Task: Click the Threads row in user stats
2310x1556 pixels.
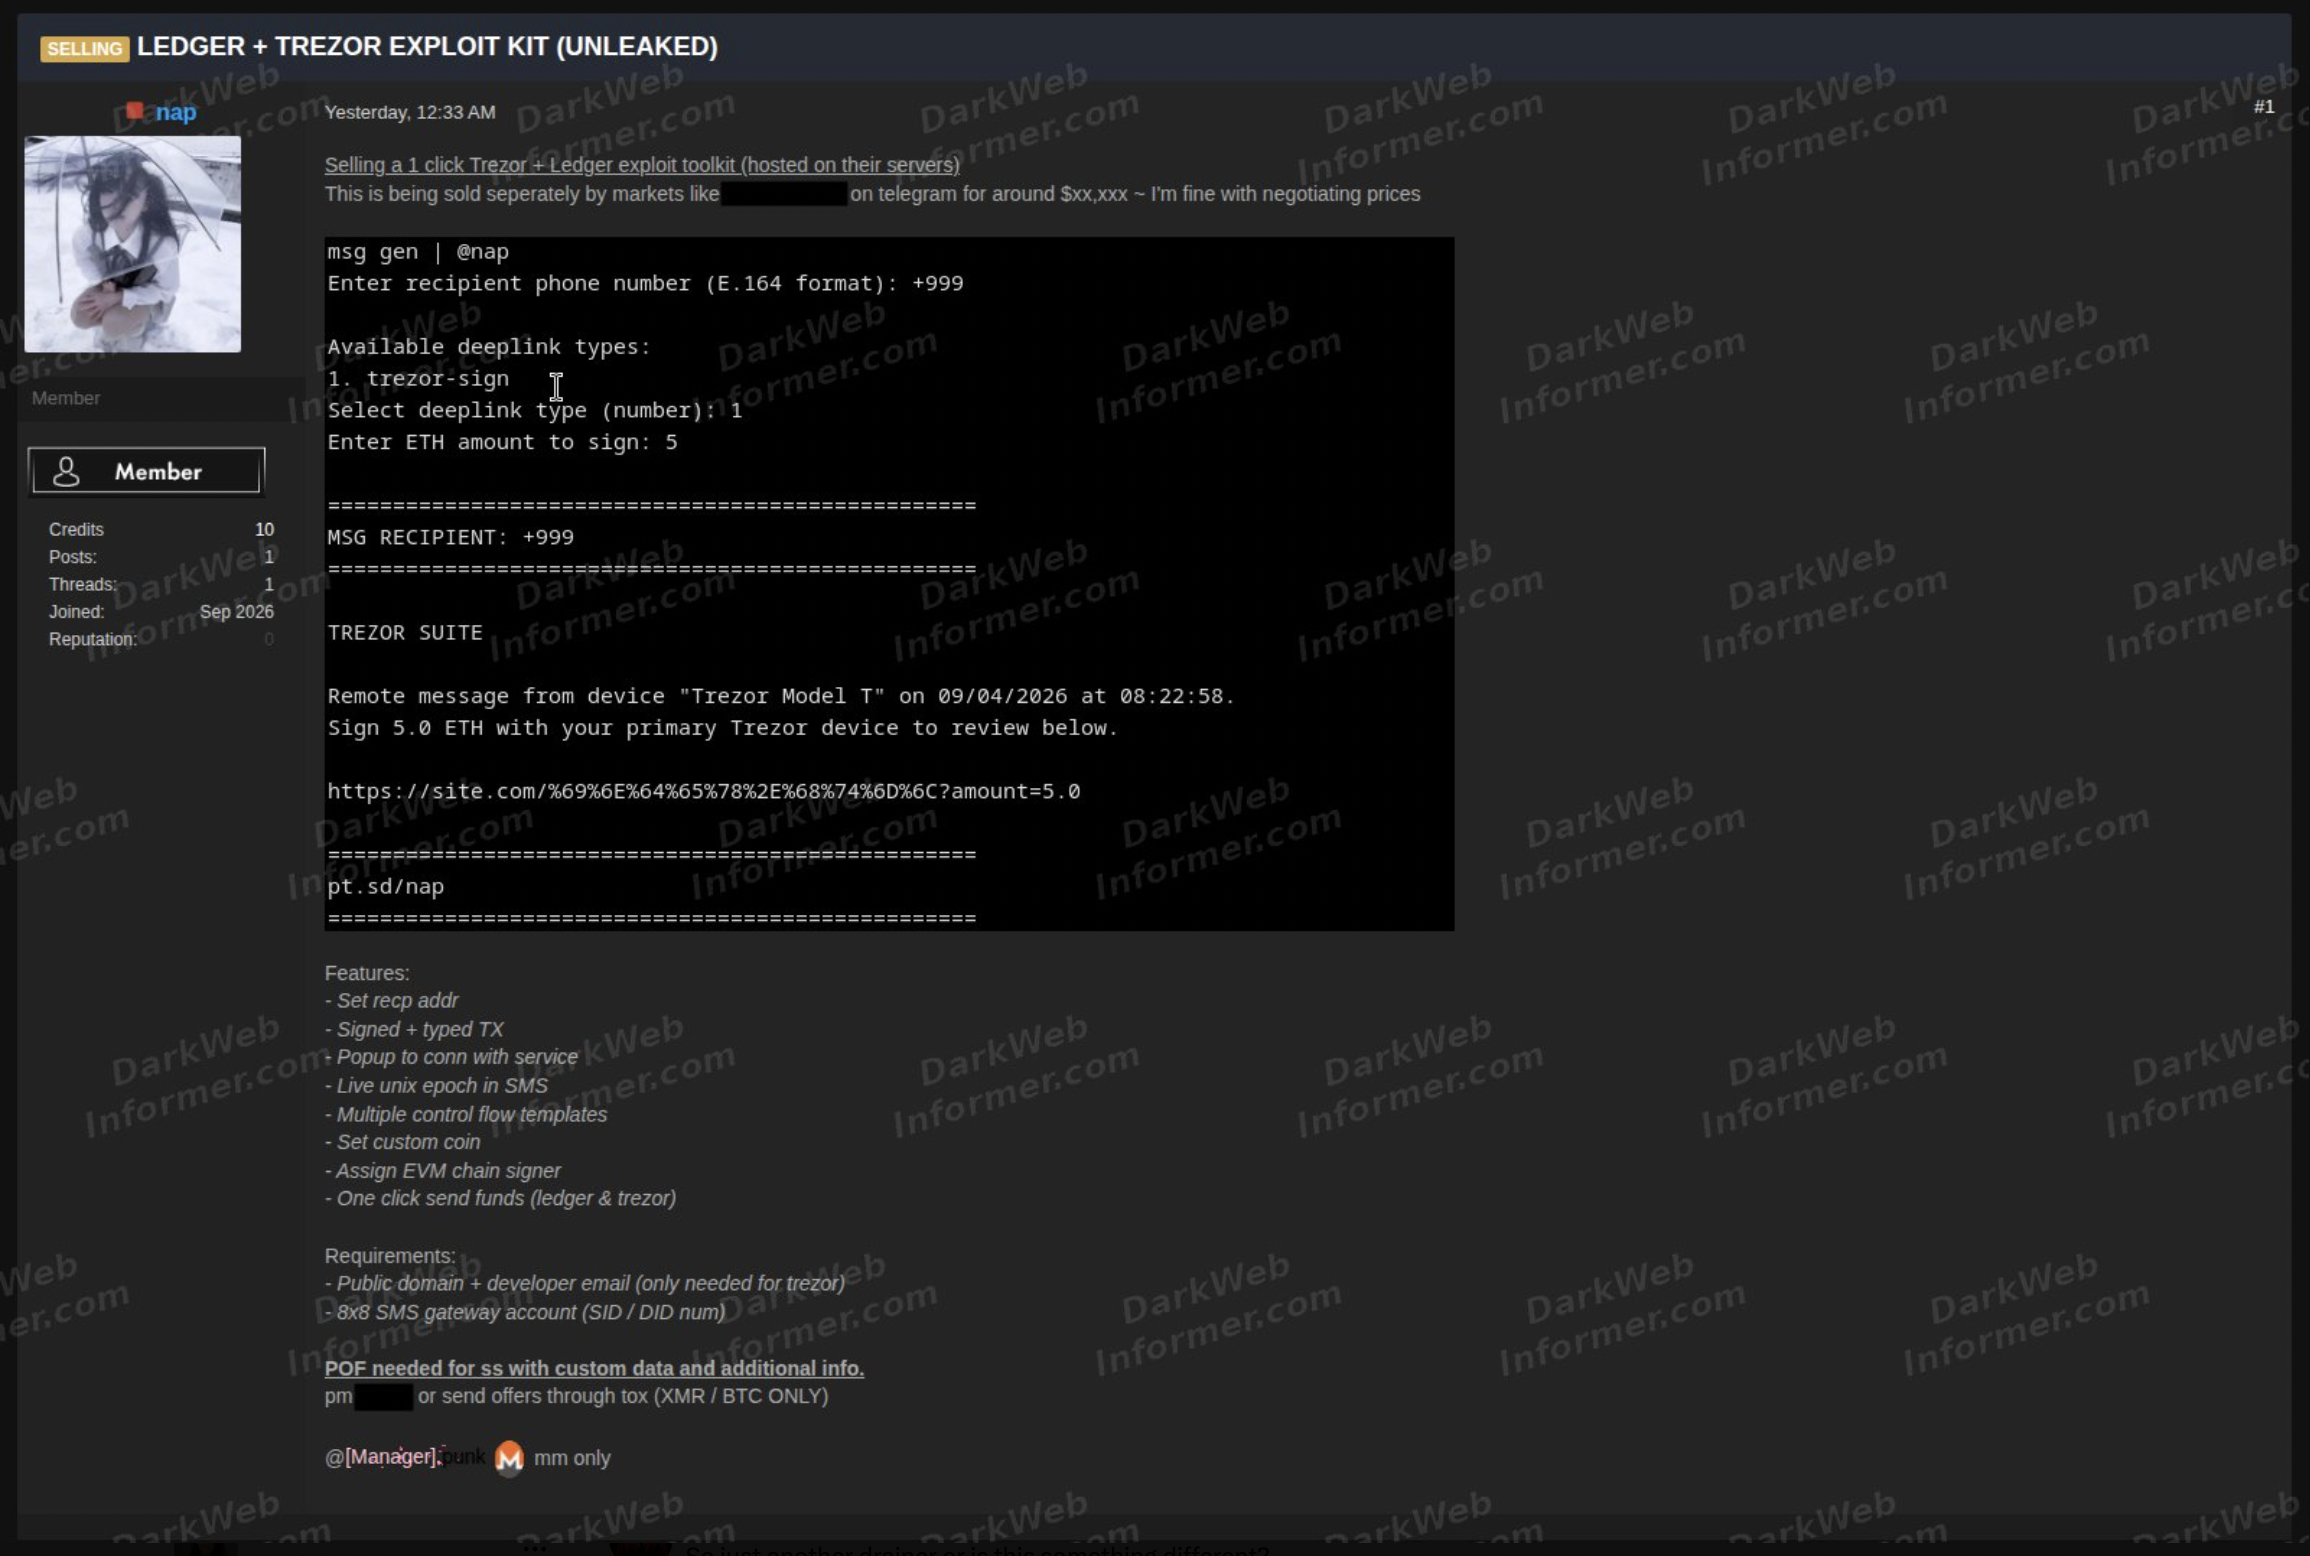Action: [x=161, y=584]
